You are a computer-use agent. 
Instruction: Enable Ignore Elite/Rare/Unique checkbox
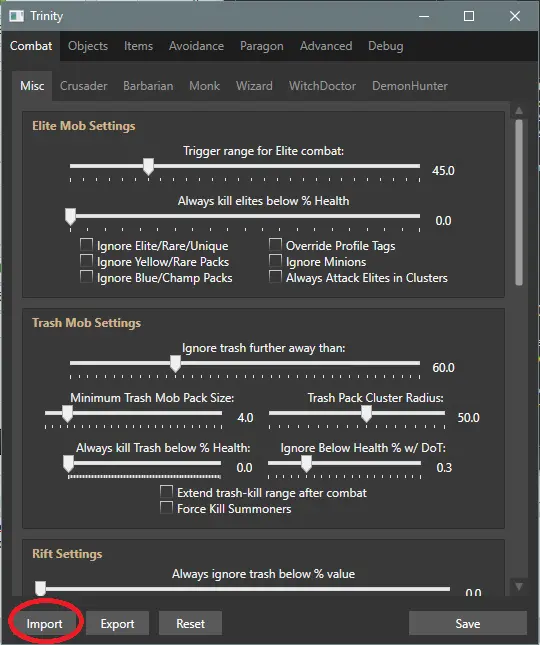tap(86, 245)
